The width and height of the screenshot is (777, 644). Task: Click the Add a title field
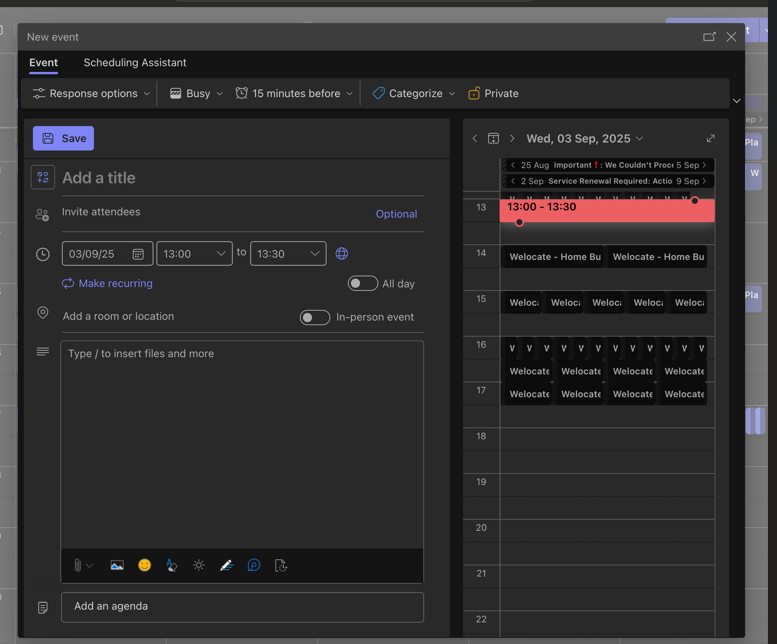(x=240, y=178)
